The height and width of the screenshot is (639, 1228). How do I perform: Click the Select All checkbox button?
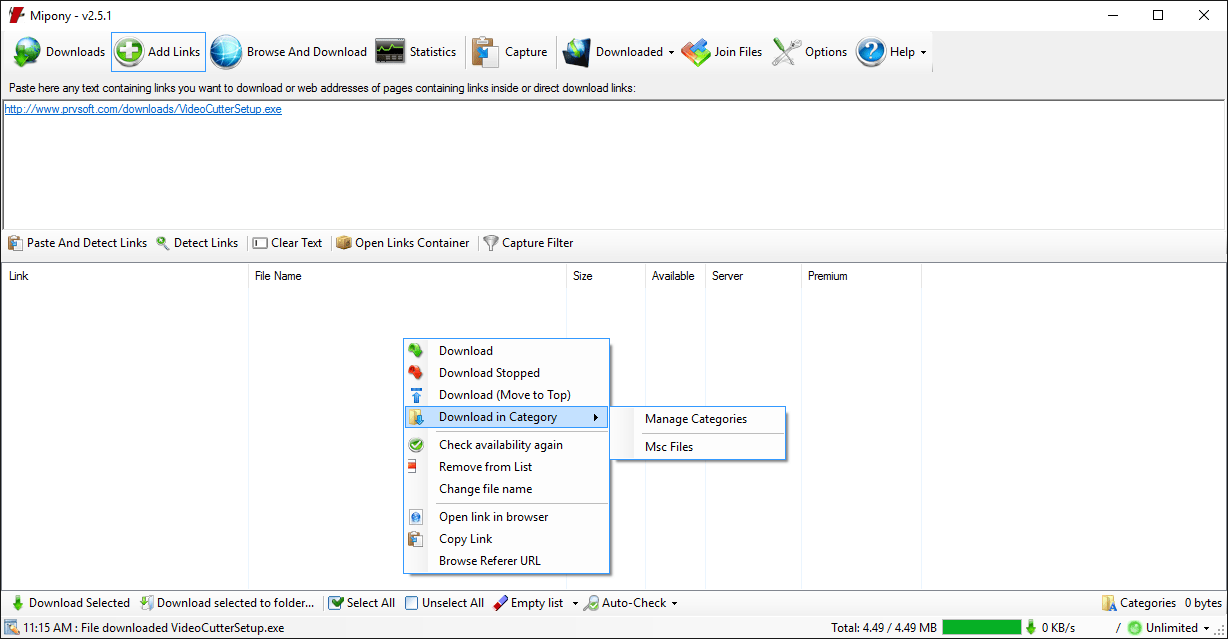tap(337, 603)
